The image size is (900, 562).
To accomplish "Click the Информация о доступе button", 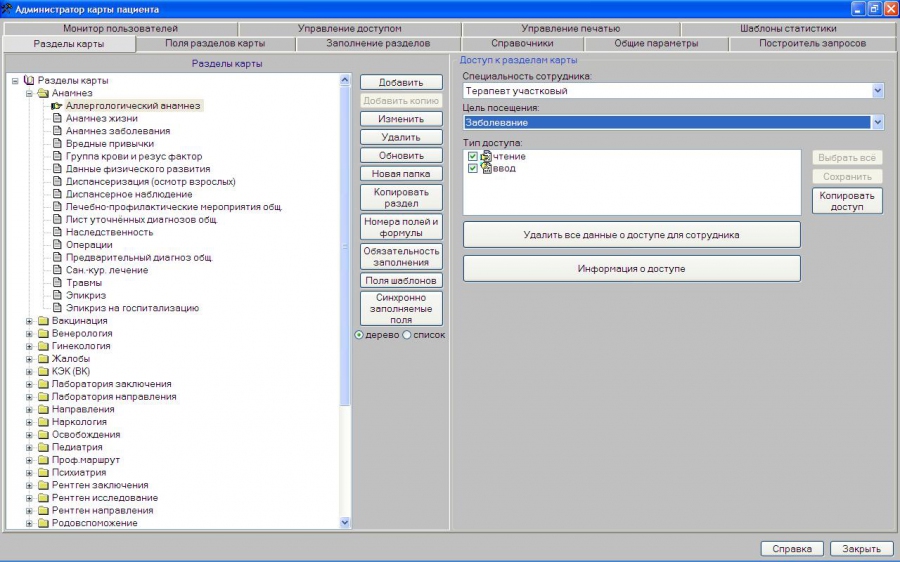I will point(631,269).
